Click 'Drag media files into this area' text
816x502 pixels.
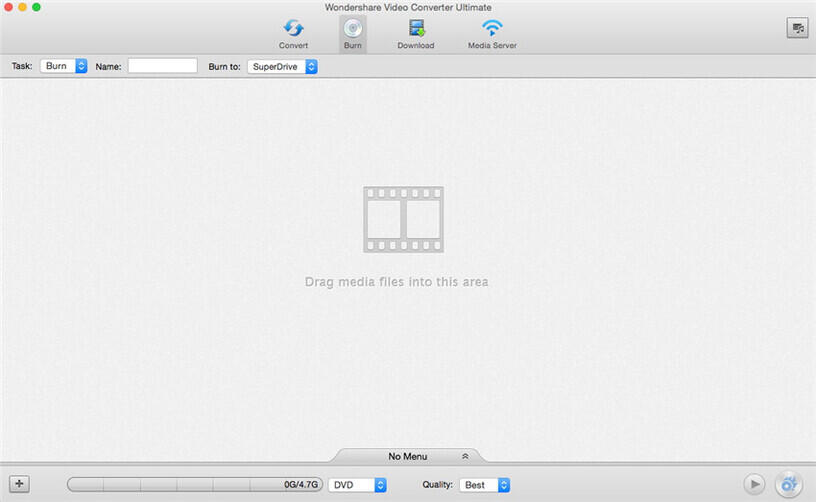pyautogui.click(x=397, y=282)
